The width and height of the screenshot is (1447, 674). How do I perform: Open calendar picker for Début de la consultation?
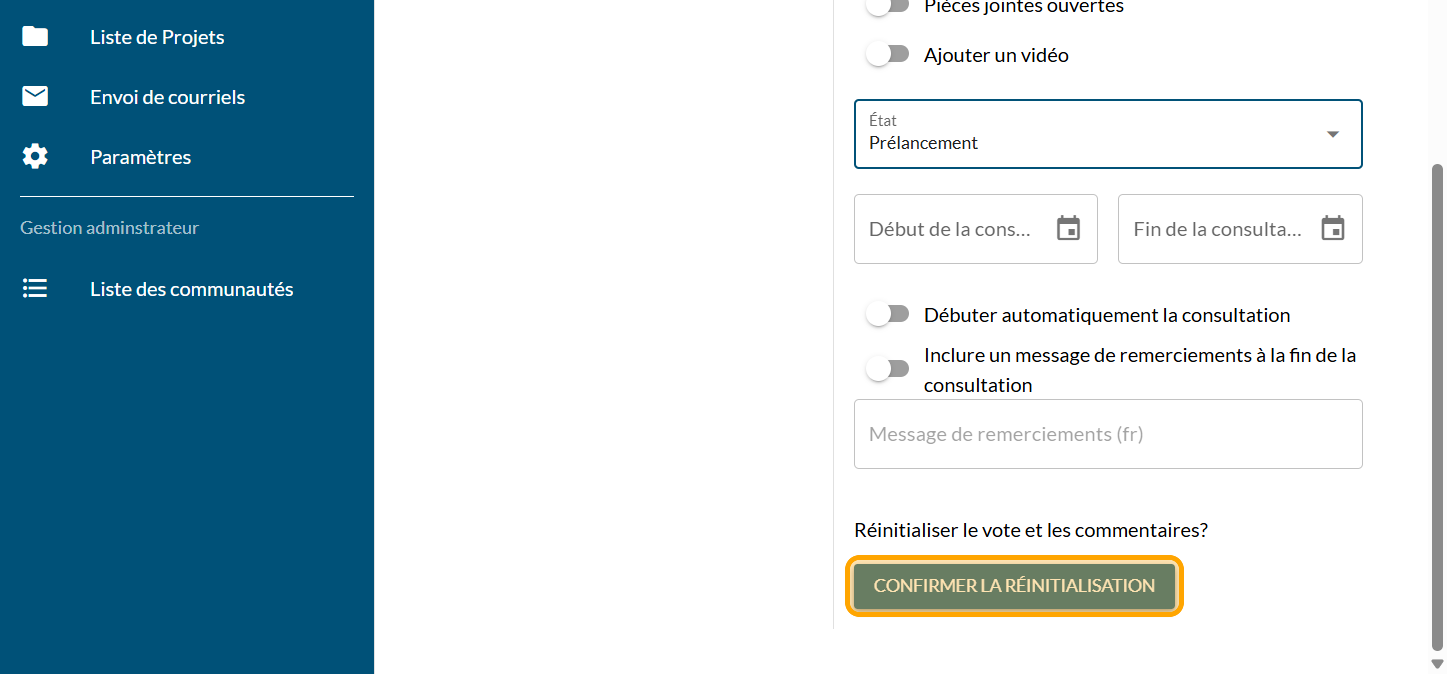click(1068, 229)
